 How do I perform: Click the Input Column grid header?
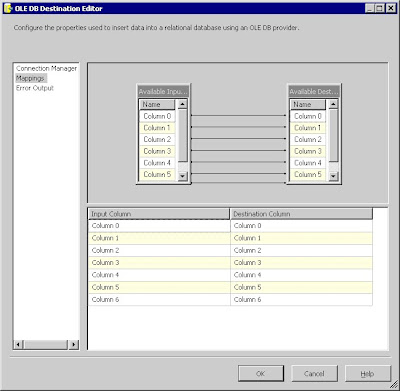pos(159,214)
